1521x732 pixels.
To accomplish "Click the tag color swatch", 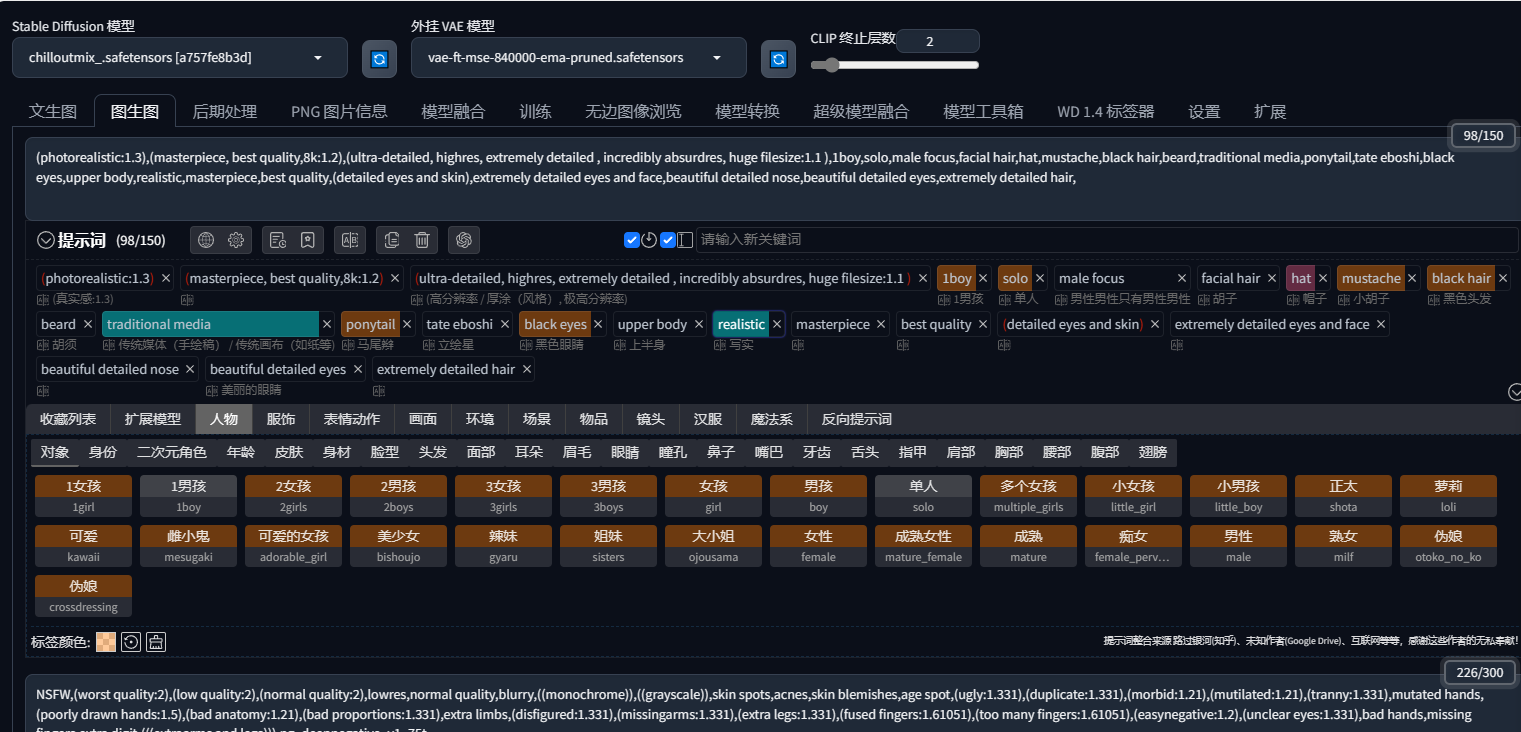I will pos(106,642).
